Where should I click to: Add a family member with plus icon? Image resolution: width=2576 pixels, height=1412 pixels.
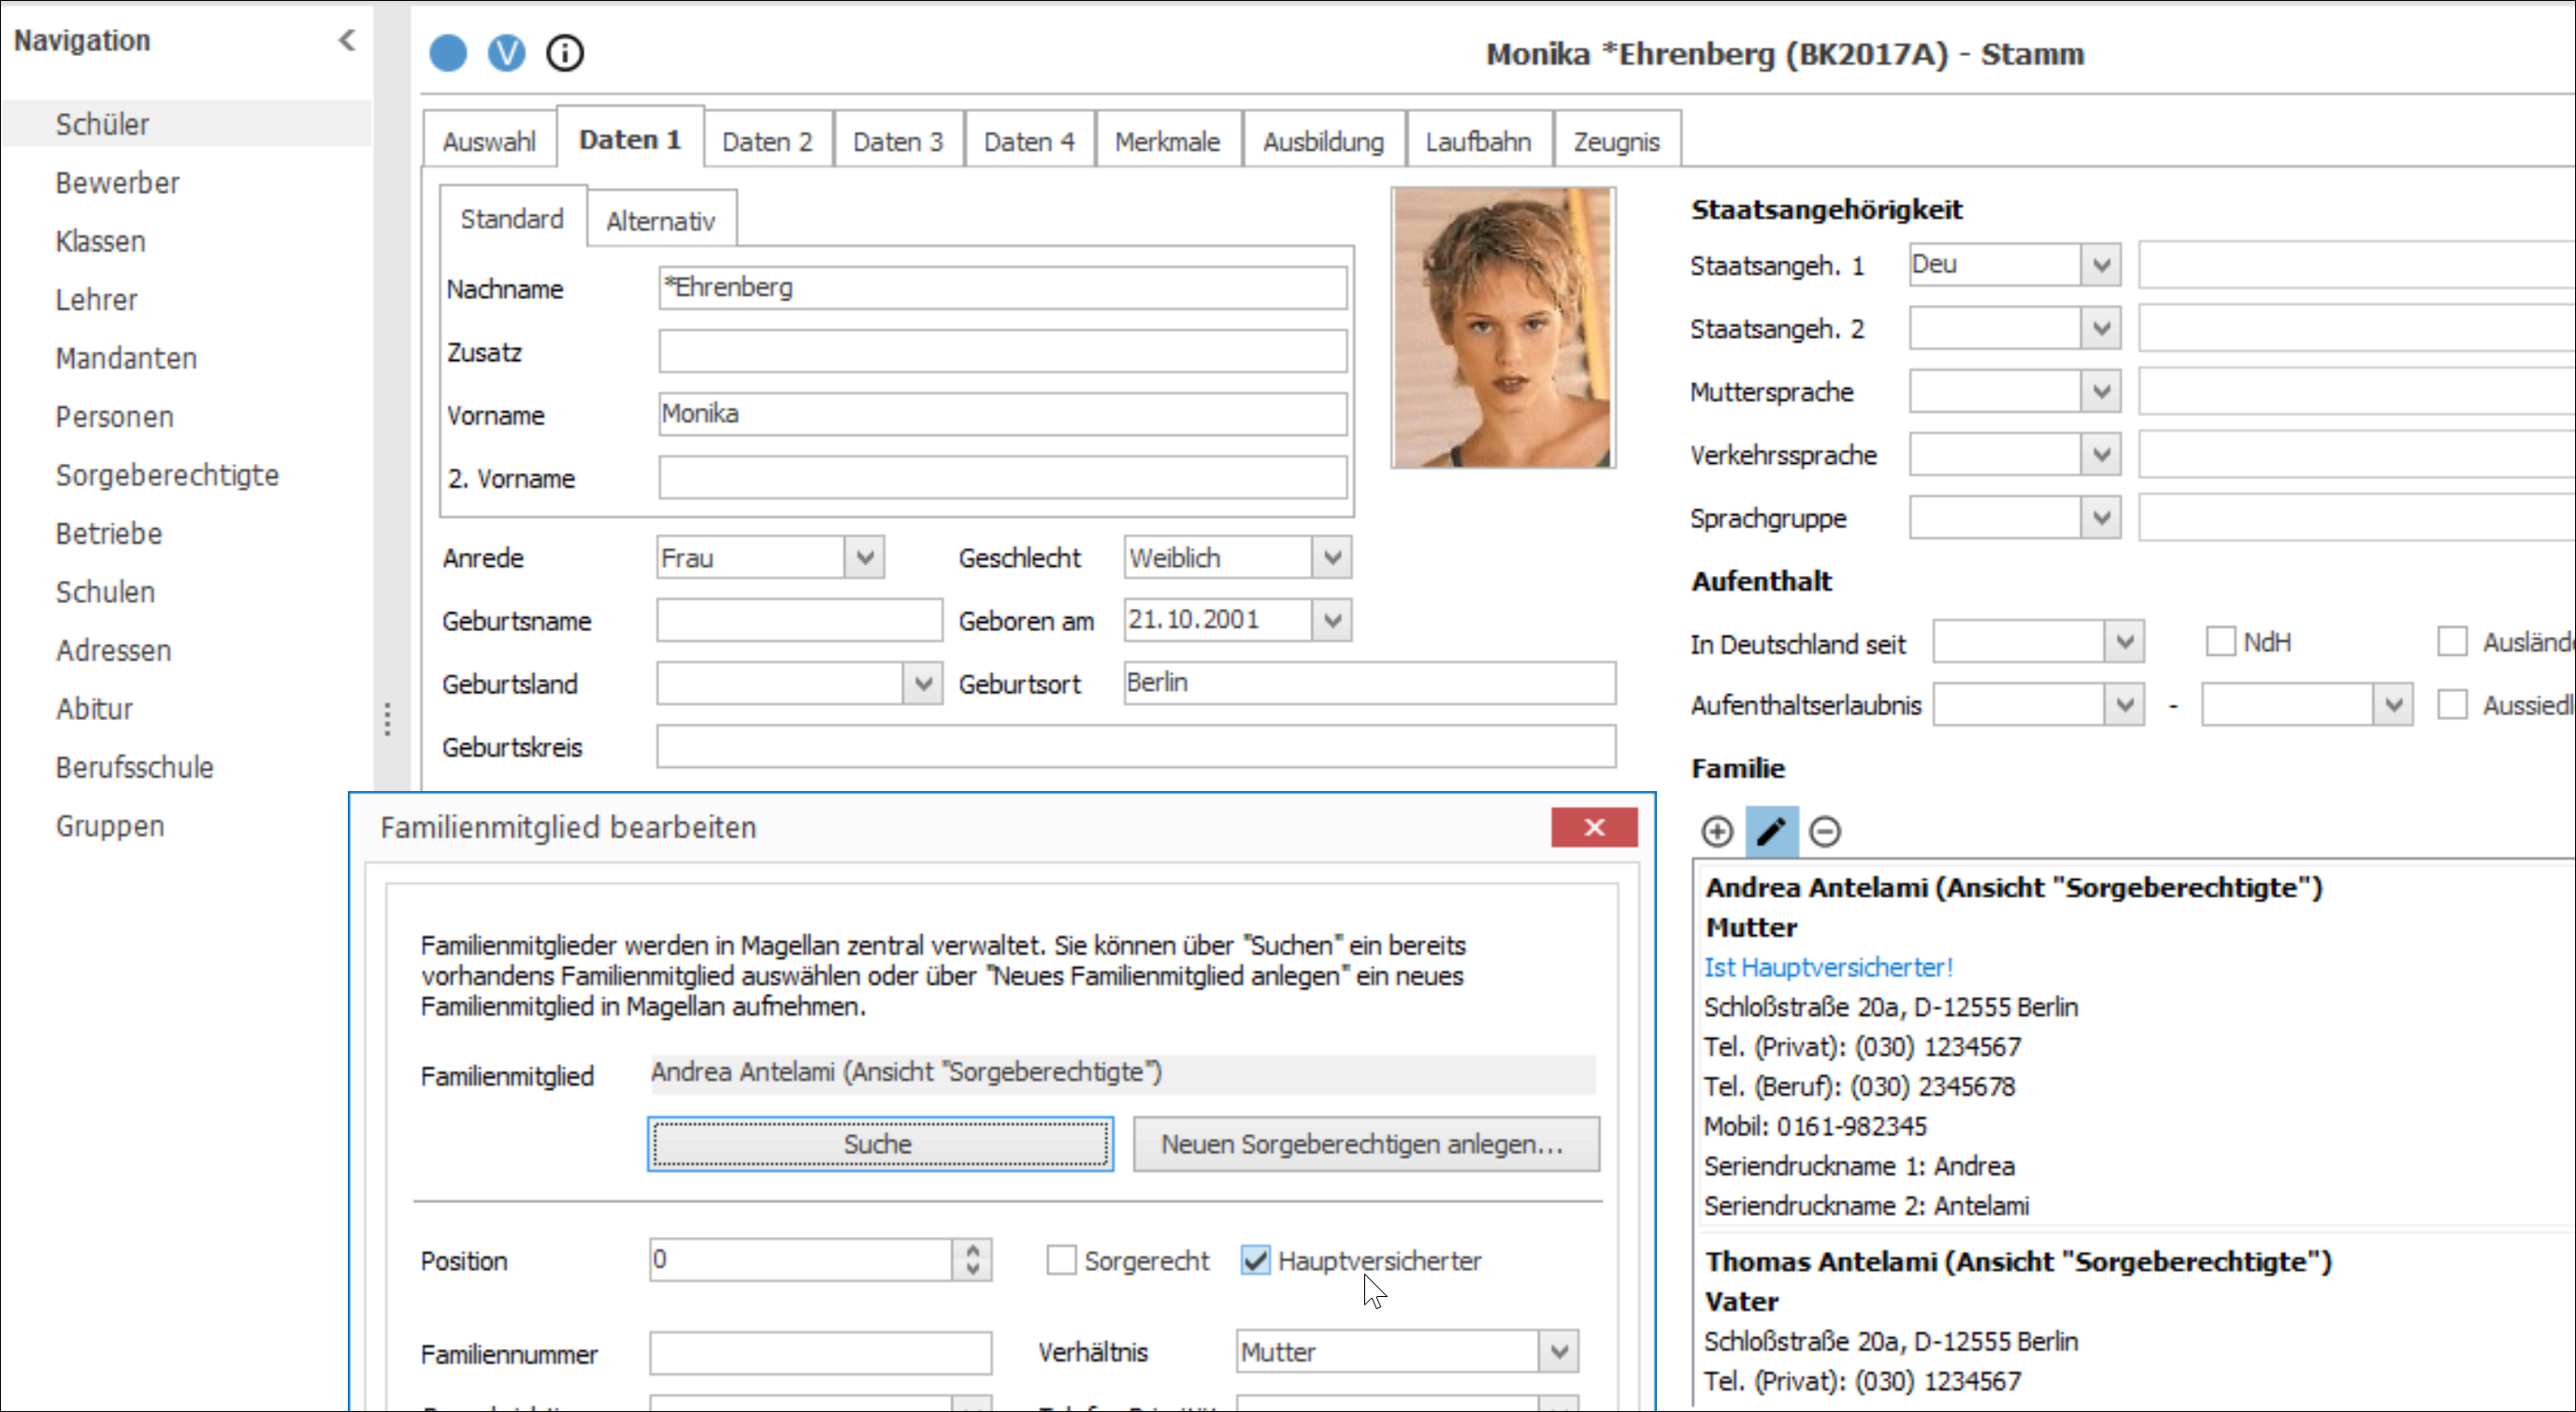[x=1717, y=831]
